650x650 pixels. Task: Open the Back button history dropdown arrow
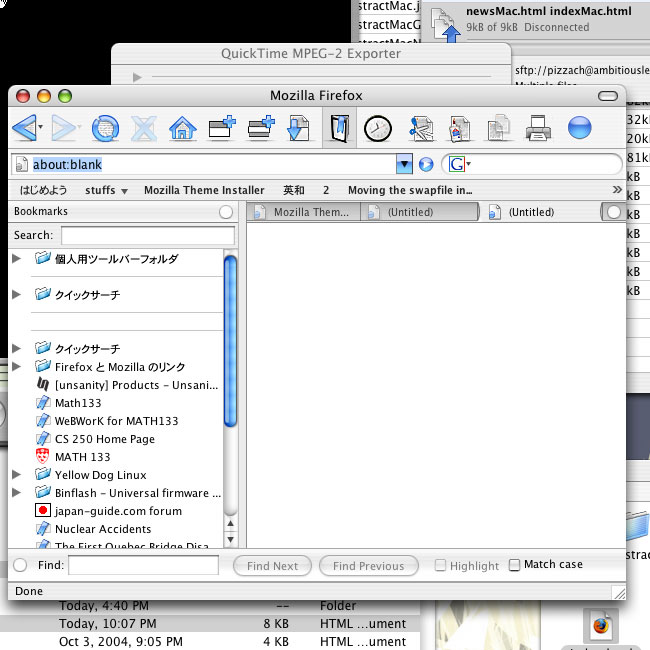(41, 127)
